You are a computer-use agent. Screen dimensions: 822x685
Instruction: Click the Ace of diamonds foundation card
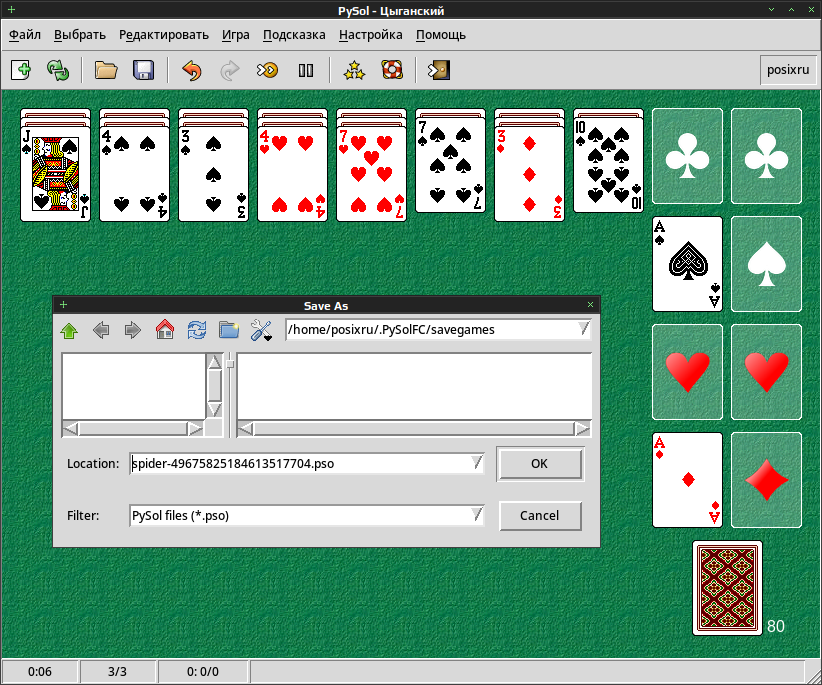click(687, 480)
